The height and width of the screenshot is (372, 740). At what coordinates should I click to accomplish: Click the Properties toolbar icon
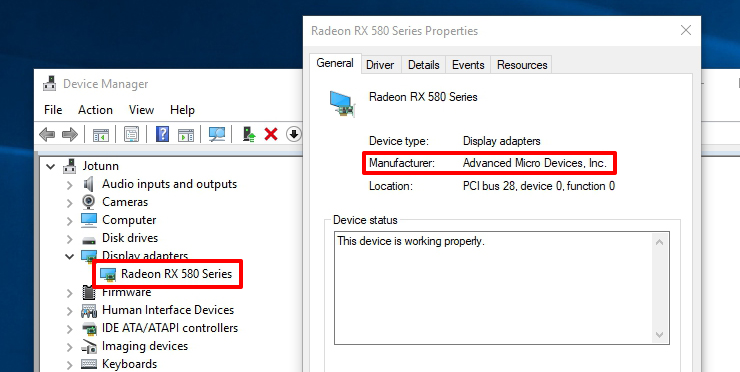click(131, 135)
